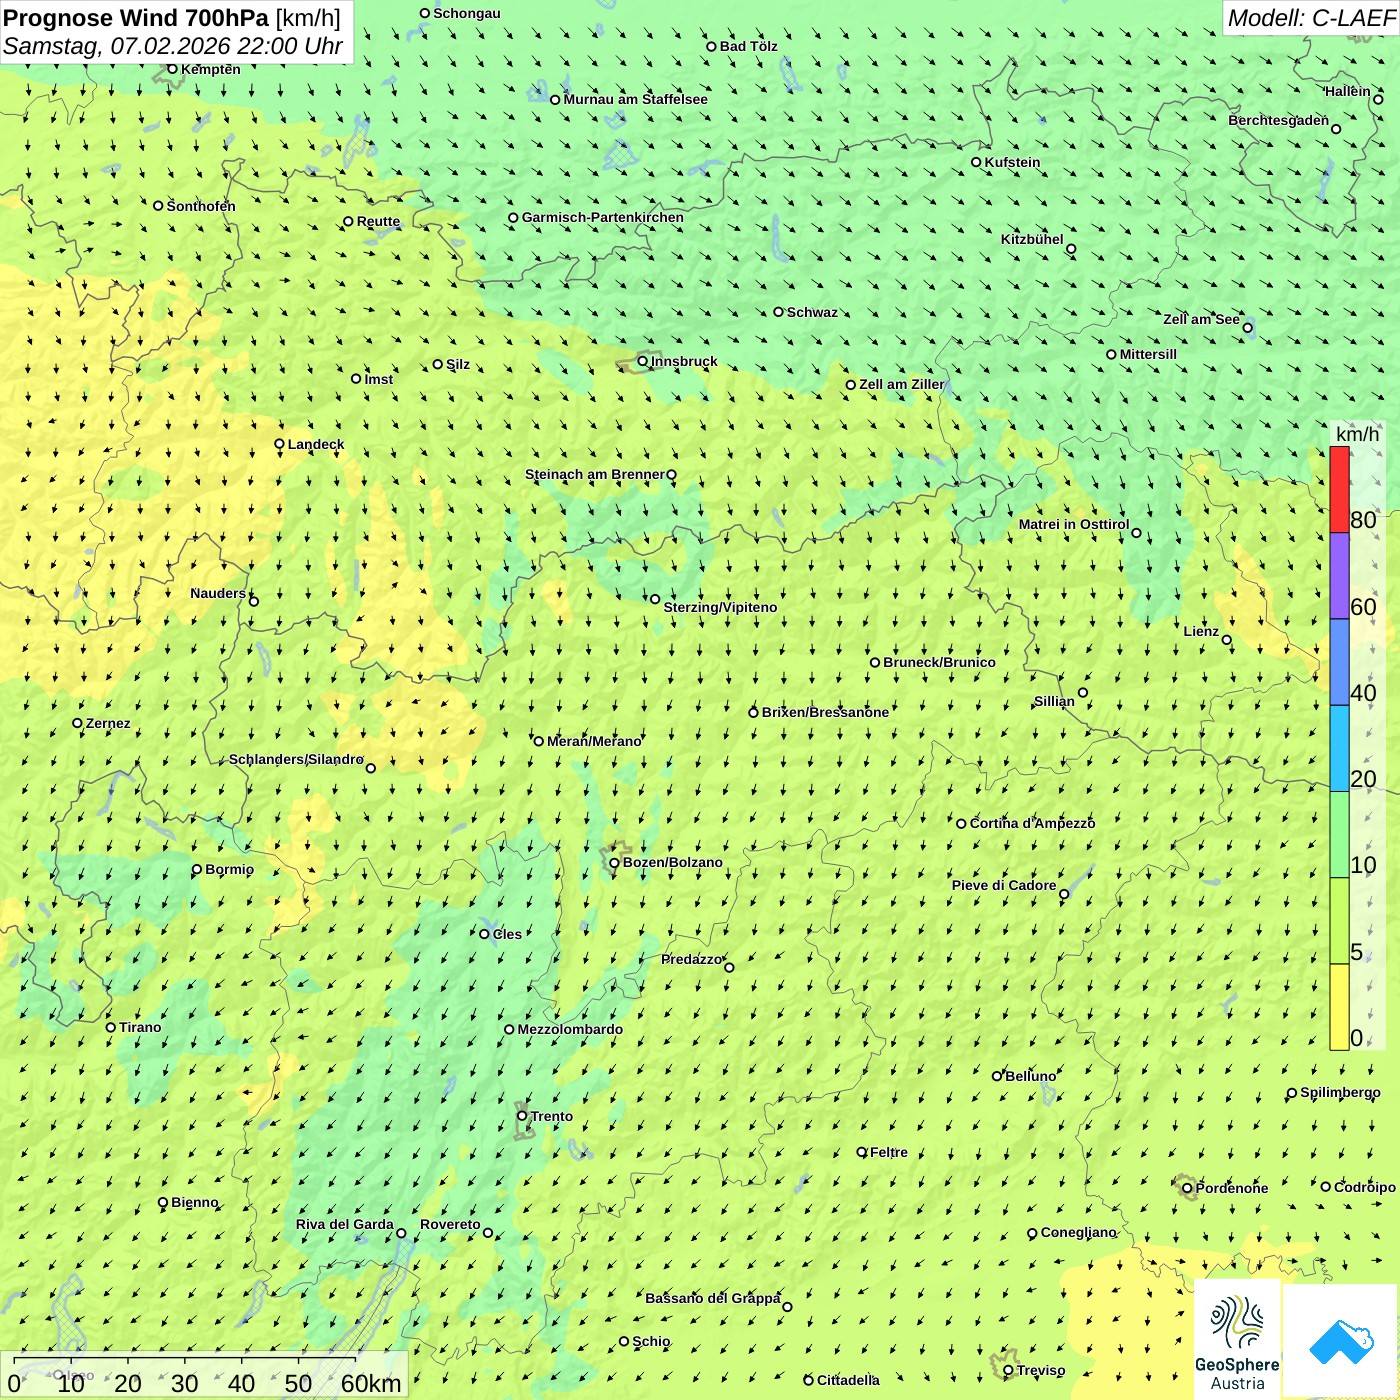The height and width of the screenshot is (1400, 1400).
Task: Click the Tirano town label
Action: click(x=140, y=1027)
